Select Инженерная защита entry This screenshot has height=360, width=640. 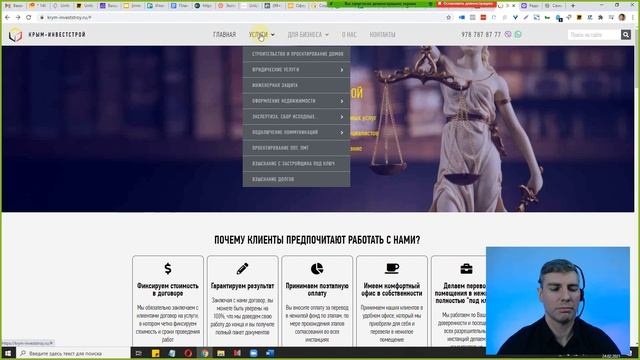(296, 85)
